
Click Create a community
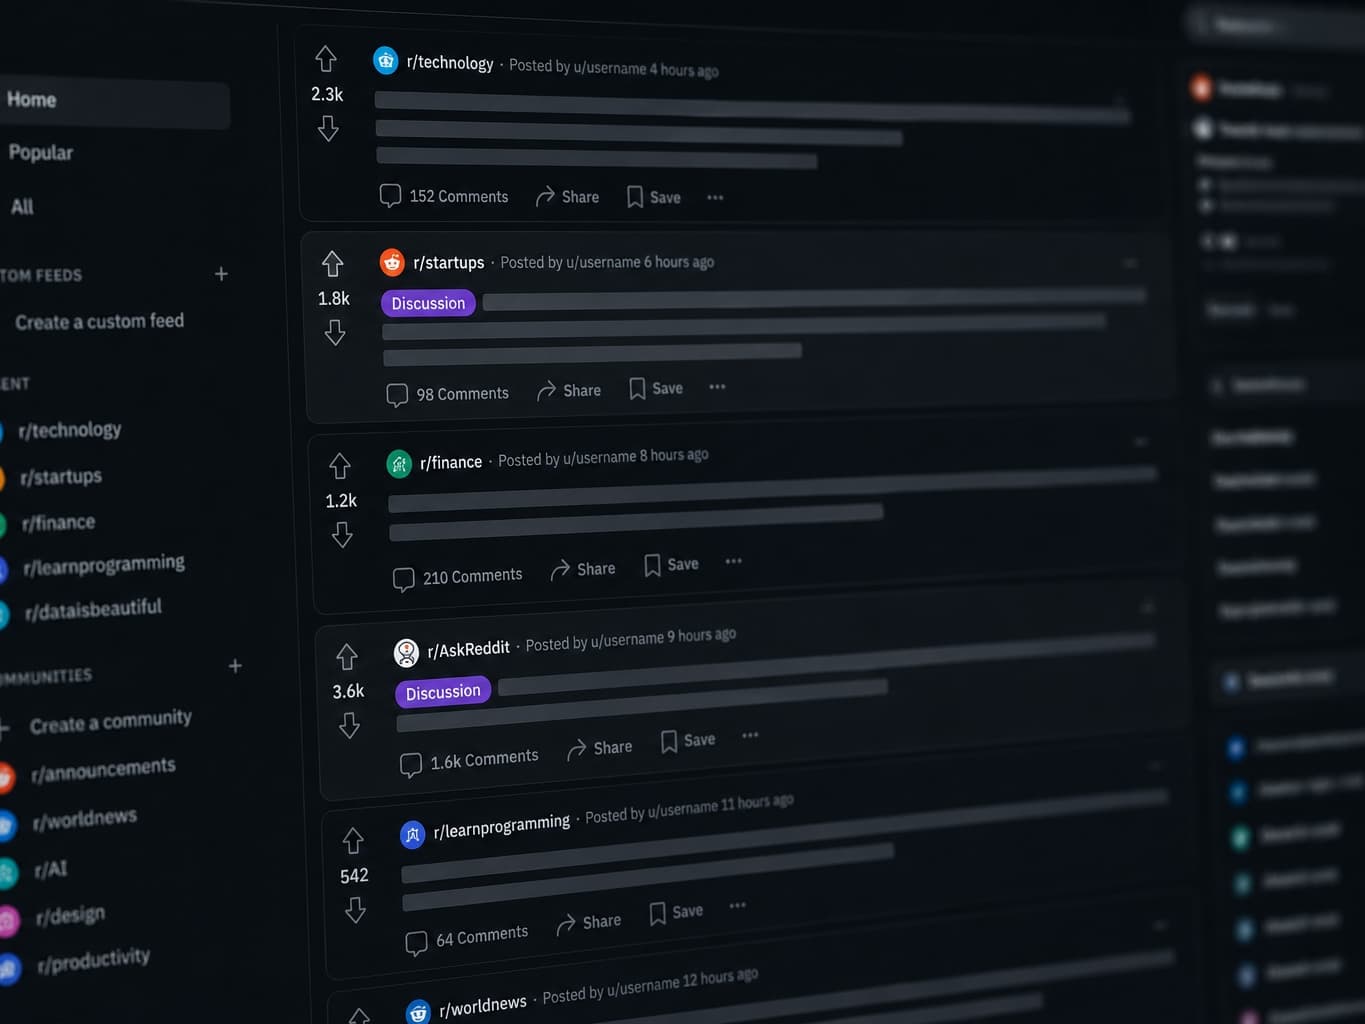click(110, 722)
